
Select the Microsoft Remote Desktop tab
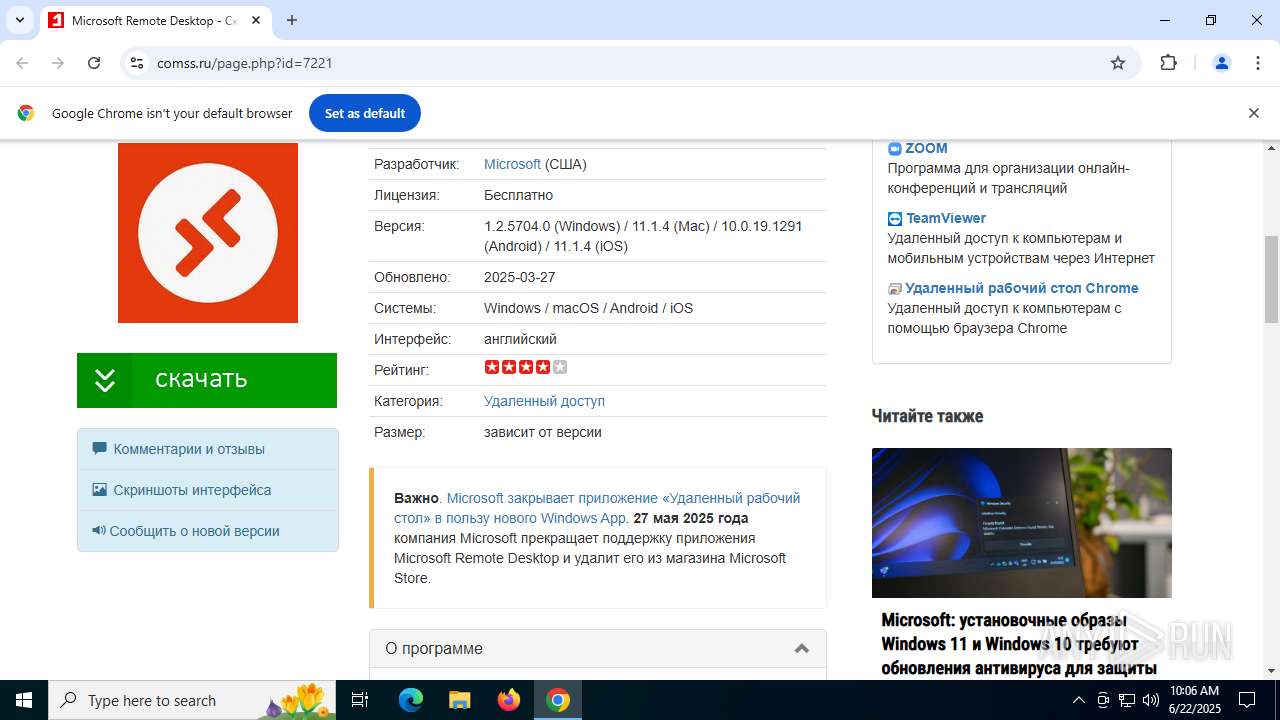click(x=155, y=20)
